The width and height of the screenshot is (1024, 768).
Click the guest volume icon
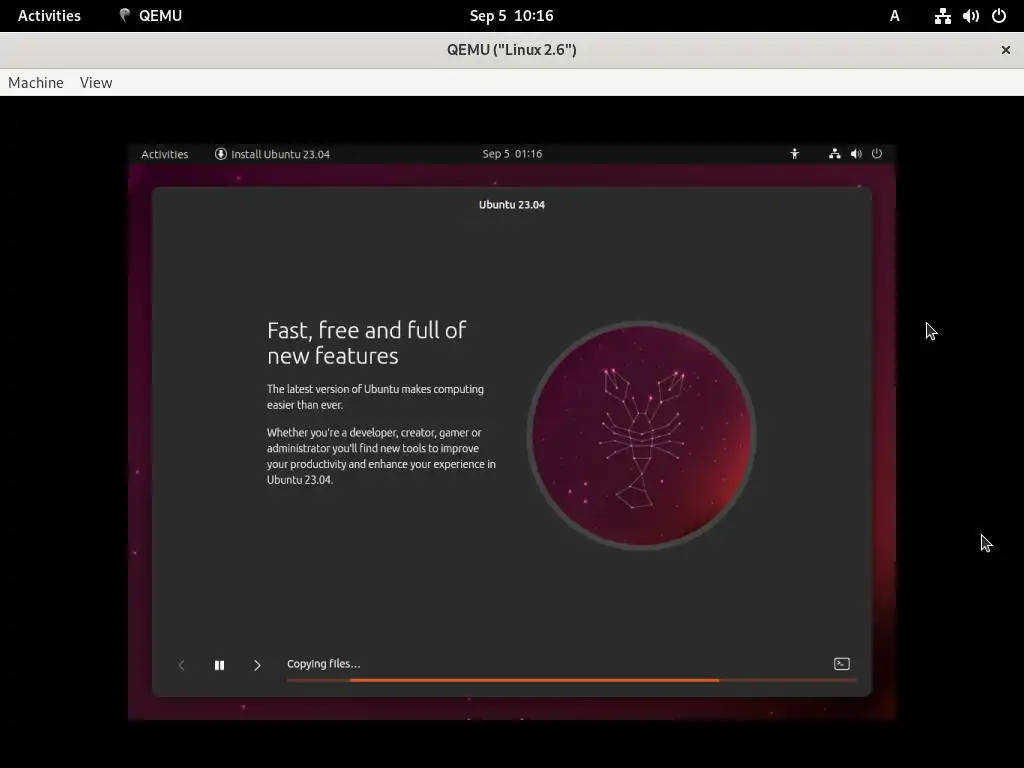point(856,153)
